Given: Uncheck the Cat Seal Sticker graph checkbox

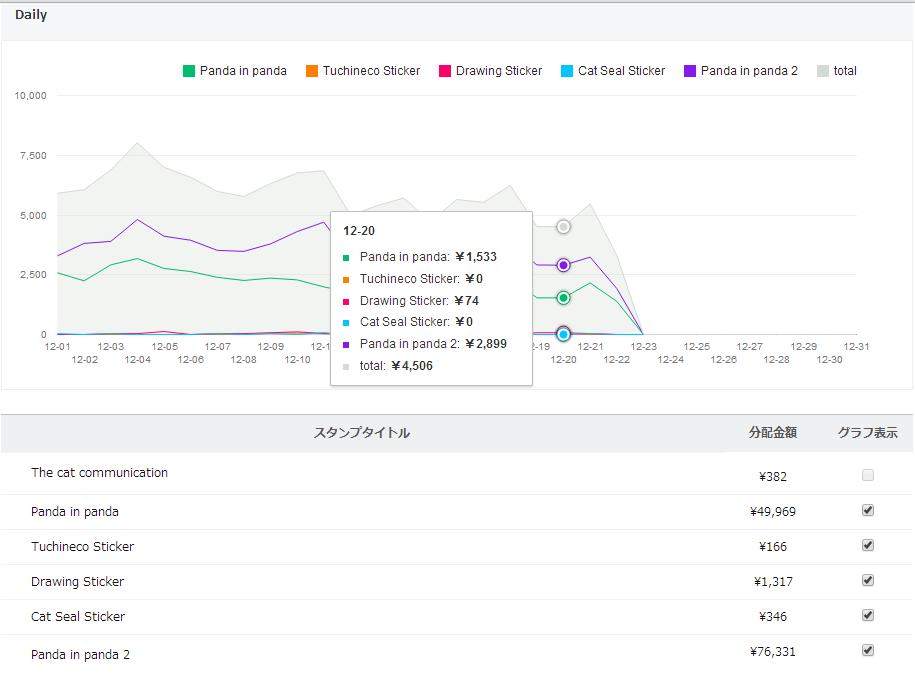Looking at the screenshot, I should [x=868, y=615].
